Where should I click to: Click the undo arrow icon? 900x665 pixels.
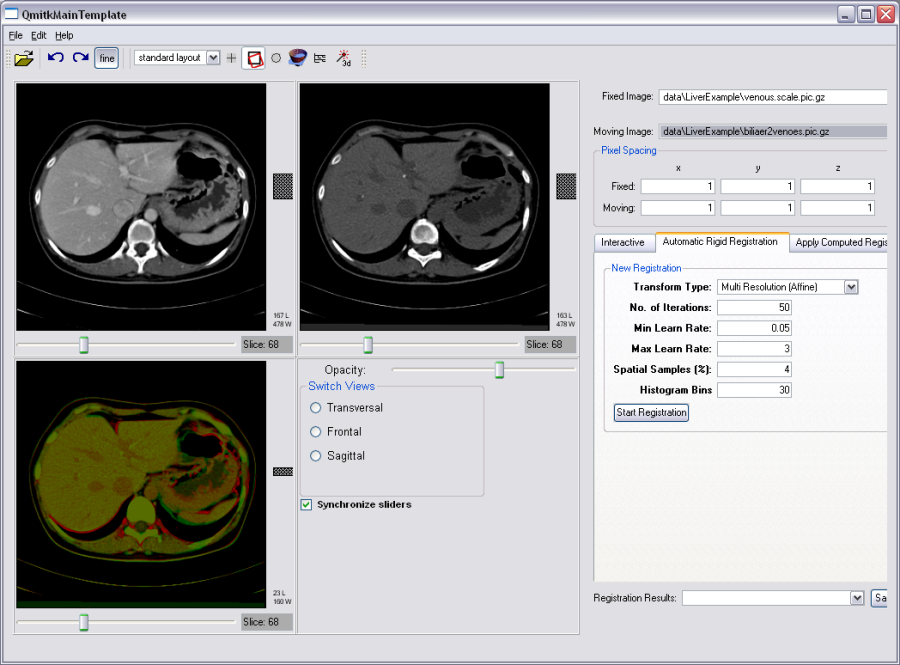56,58
